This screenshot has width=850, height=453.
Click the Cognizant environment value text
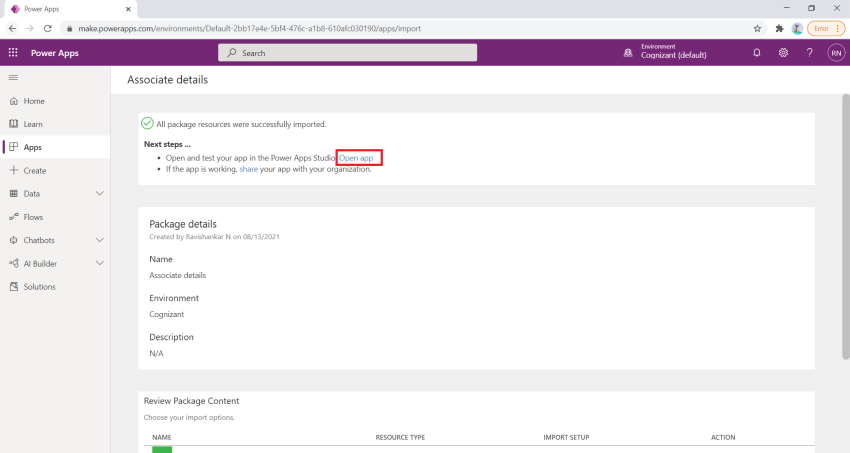click(x=166, y=314)
